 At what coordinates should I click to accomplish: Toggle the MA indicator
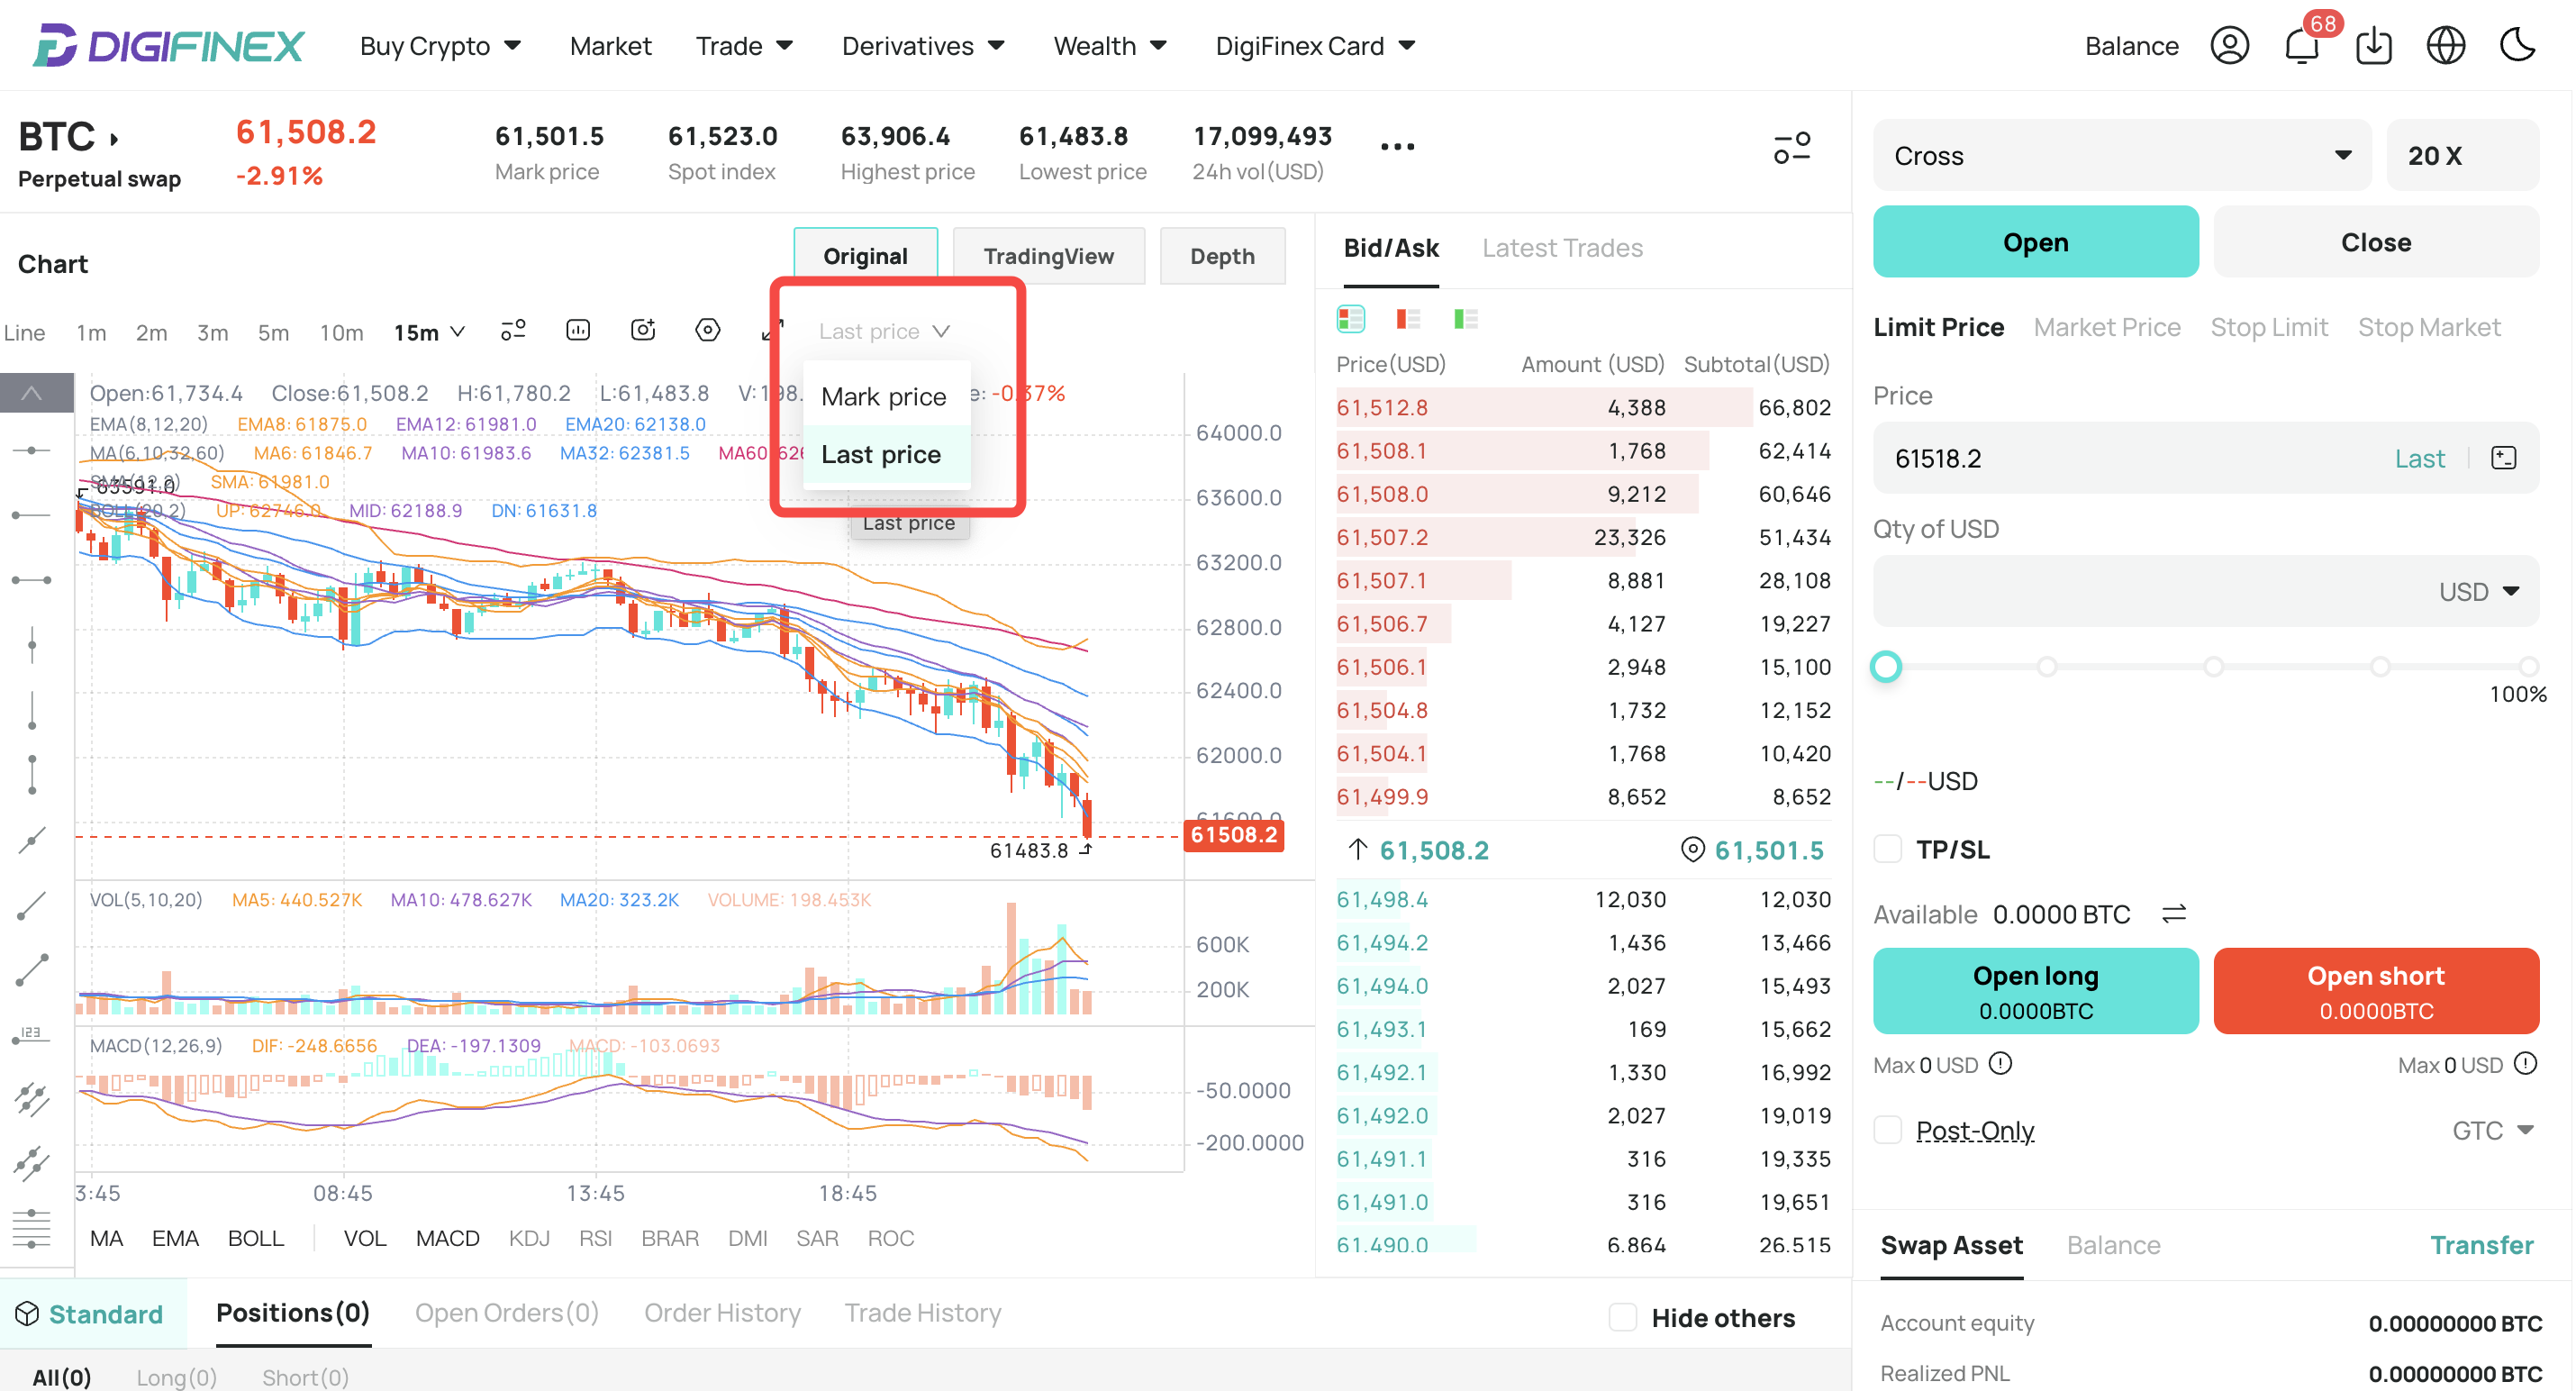106,1238
